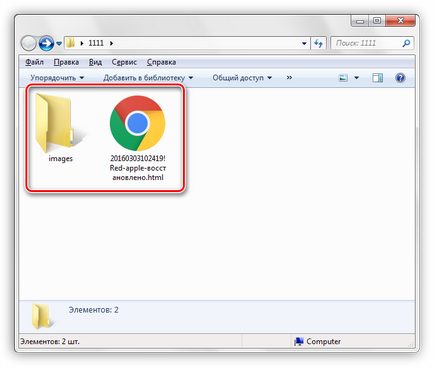Image resolution: width=434 pixels, height=367 pixels.
Task: Click the Поиск: 1111 search field
Action: click(367, 43)
